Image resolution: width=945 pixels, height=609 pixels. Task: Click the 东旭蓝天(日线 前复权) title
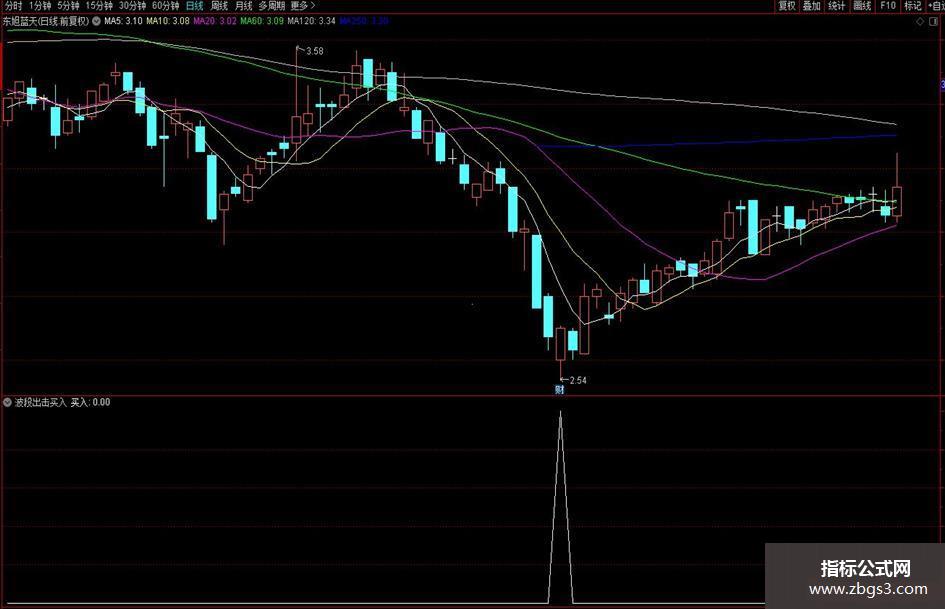click(46, 21)
